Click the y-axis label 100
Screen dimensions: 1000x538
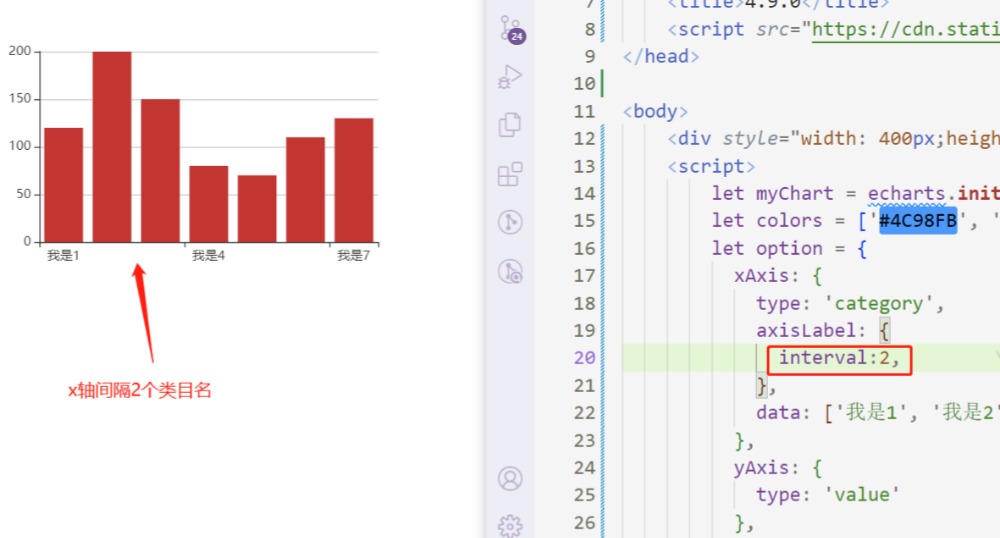coord(20,146)
